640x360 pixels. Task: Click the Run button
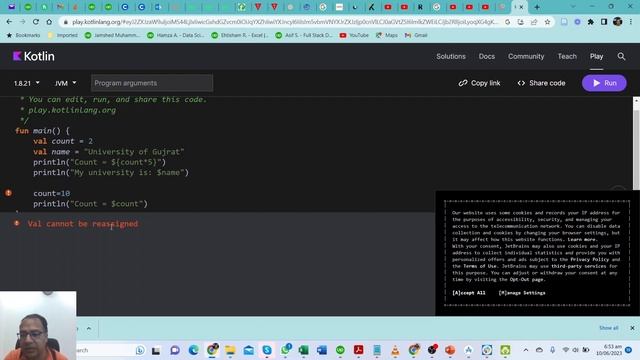click(x=604, y=83)
